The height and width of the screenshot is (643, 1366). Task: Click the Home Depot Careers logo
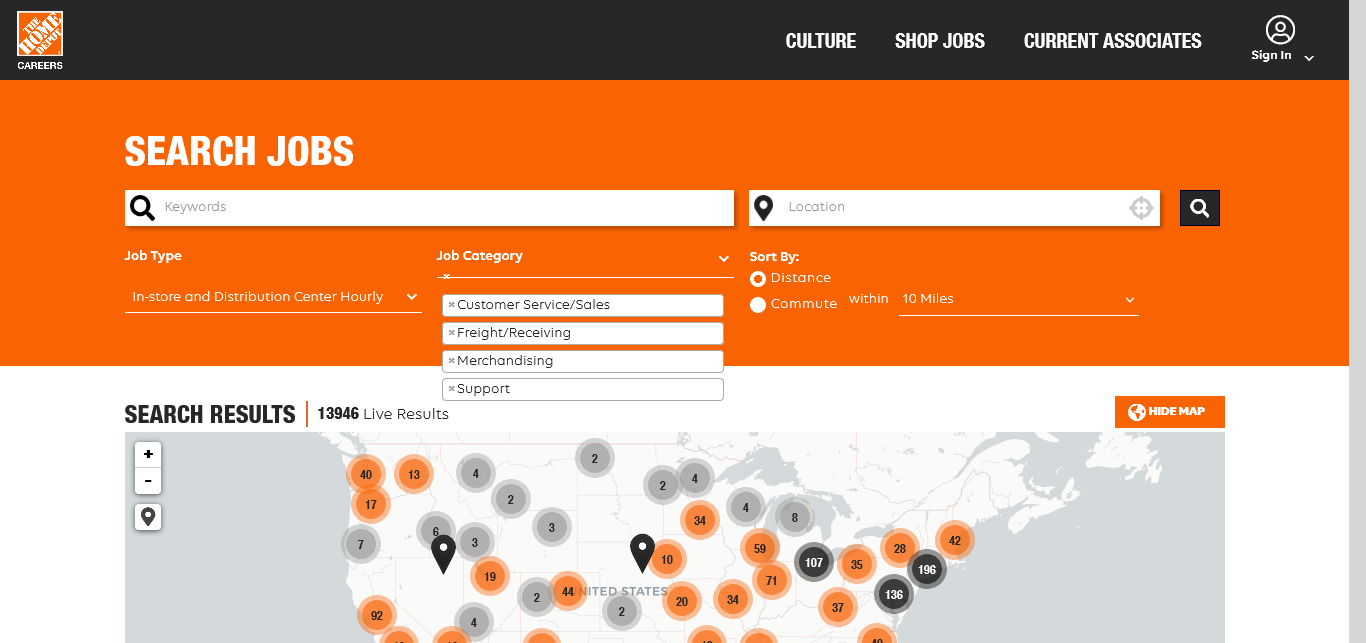click(x=40, y=40)
